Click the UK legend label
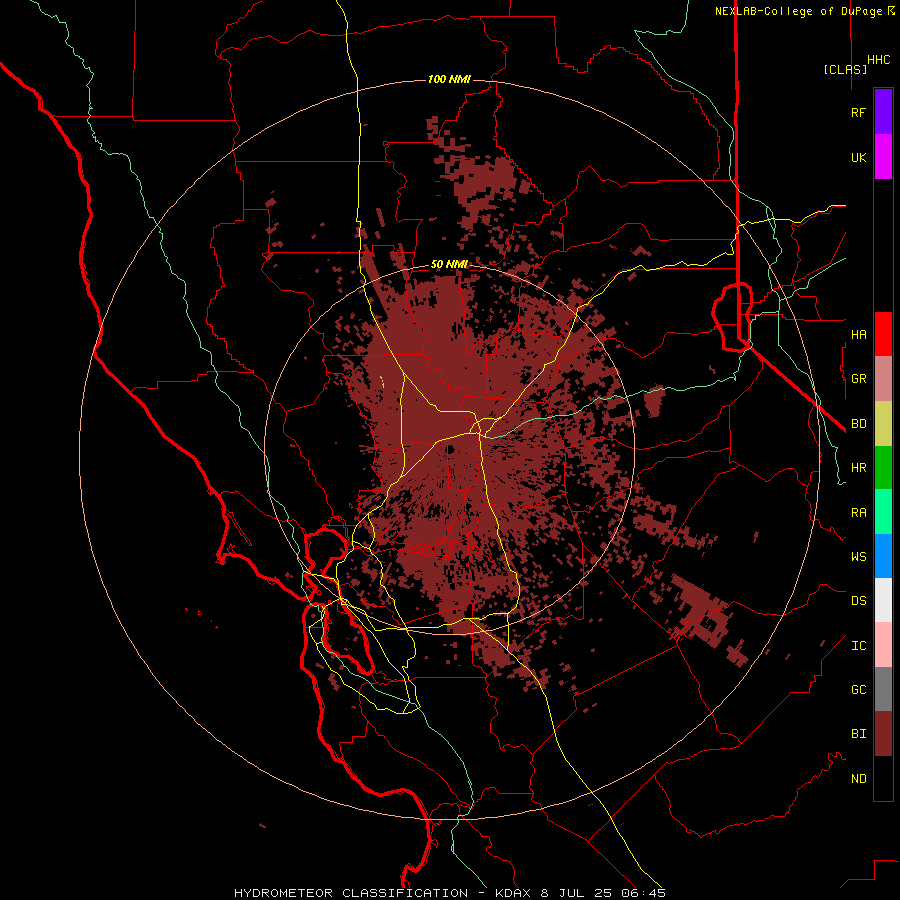Screen dimensions: 900x900 pos(858,157)
